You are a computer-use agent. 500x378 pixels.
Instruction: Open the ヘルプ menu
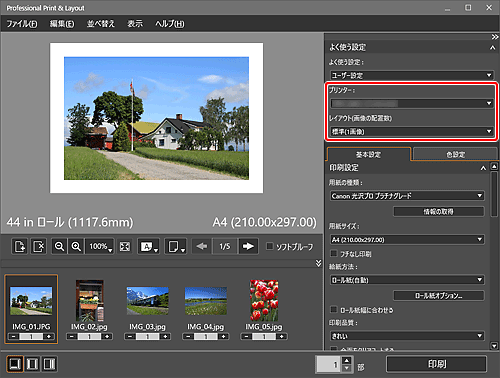pos(170,24)
